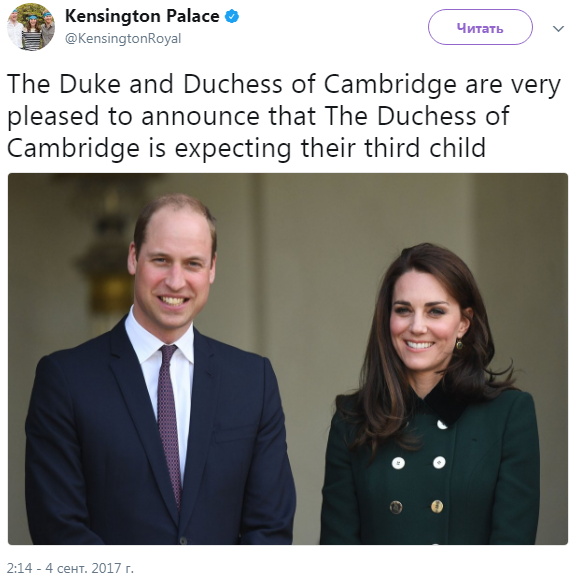Image resolution: width=583 pixels, height=577 pixels.
Task: Open the @KensingtonRoyal handle link
Action: 123,39
